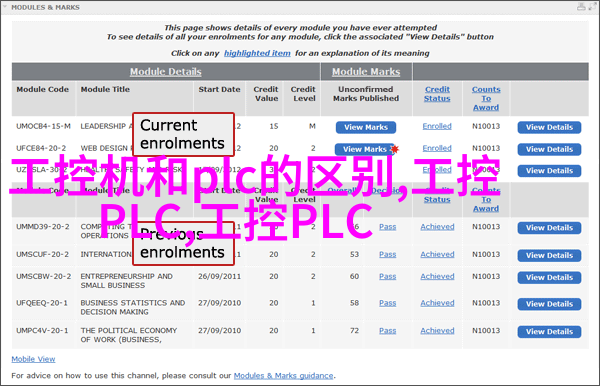
Task: Select module code UFCE84-20-2
Action: 41,148
